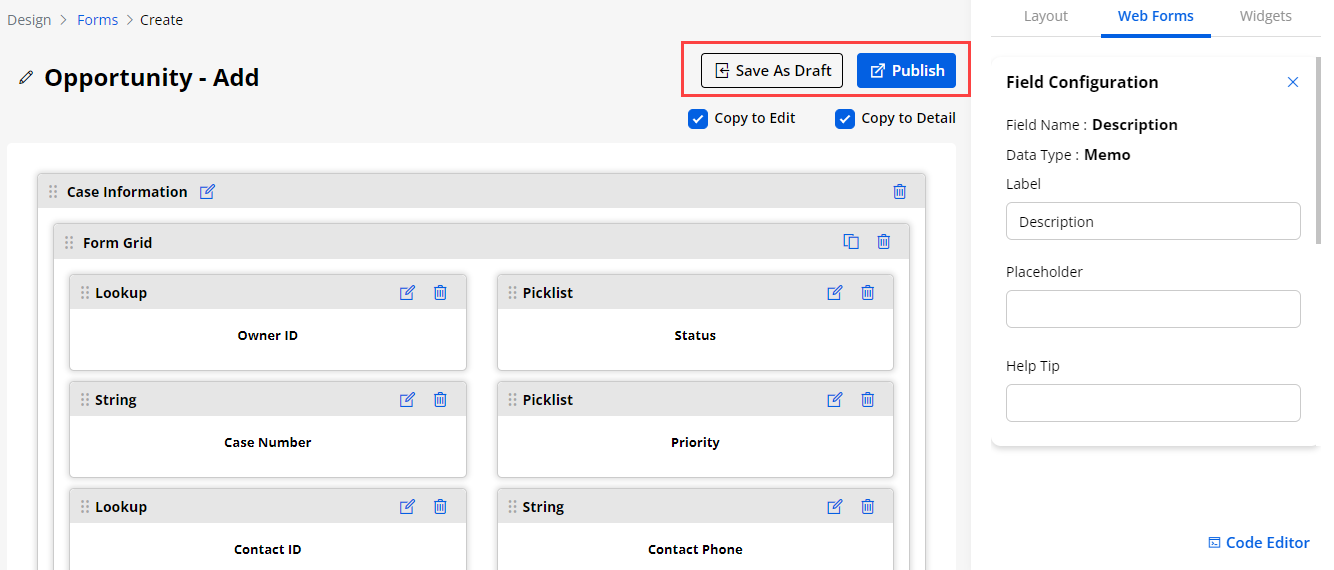The width and height of the screenshot is (1334, 570).
Task: Edit the Priority picklist field
Action: point(834,400)
